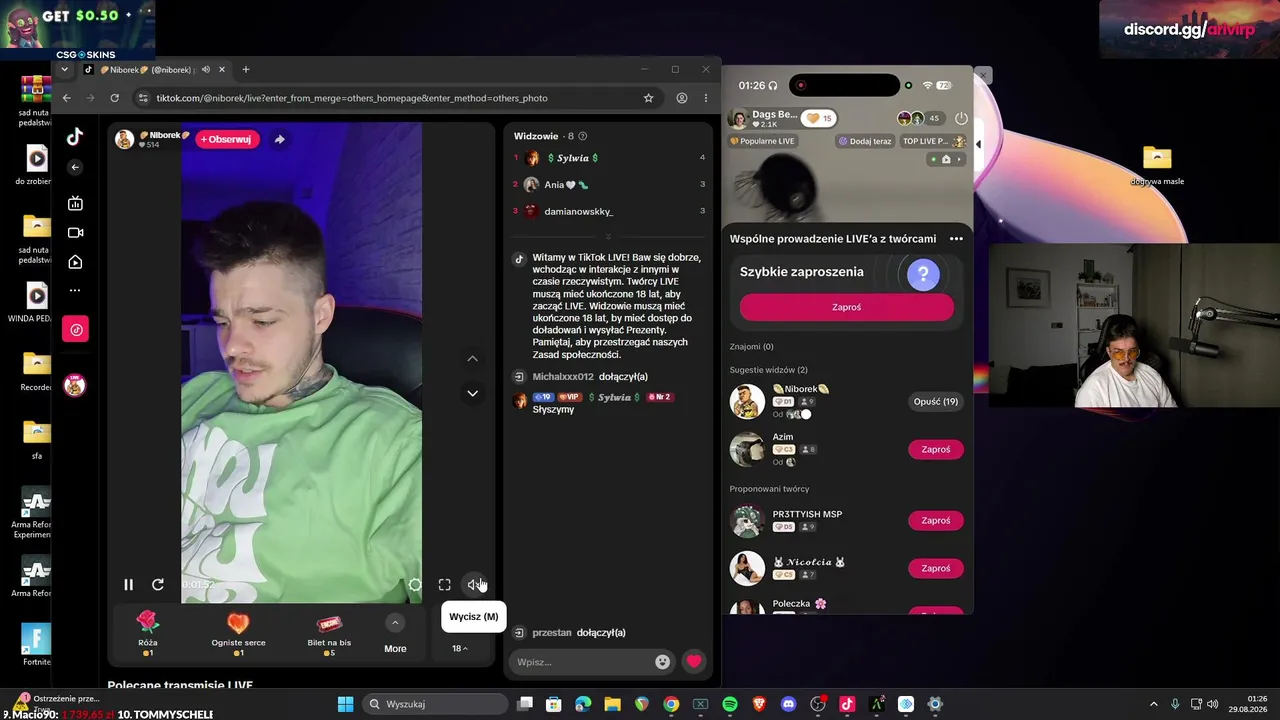Share the Niborek live stream
The image size is (1280, 720).
[x=280, y=140]
